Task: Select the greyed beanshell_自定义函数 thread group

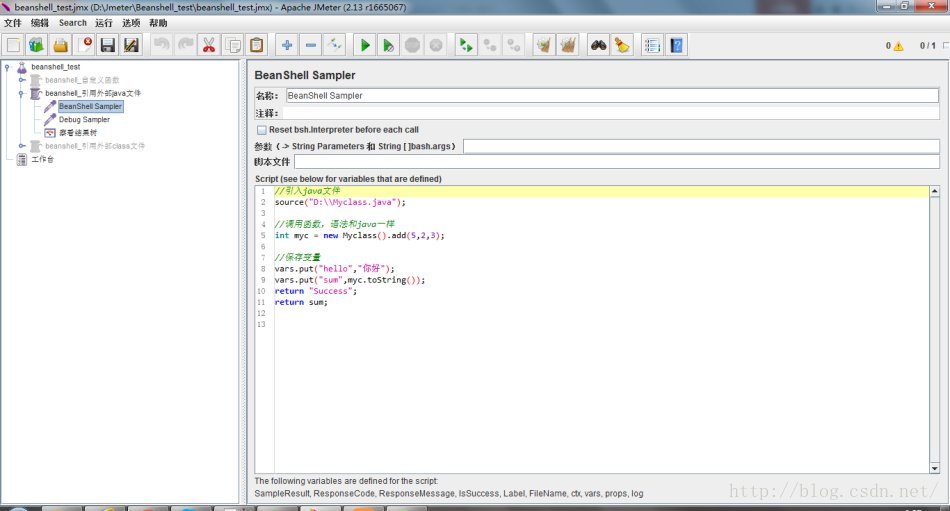Action: point(82,80)
